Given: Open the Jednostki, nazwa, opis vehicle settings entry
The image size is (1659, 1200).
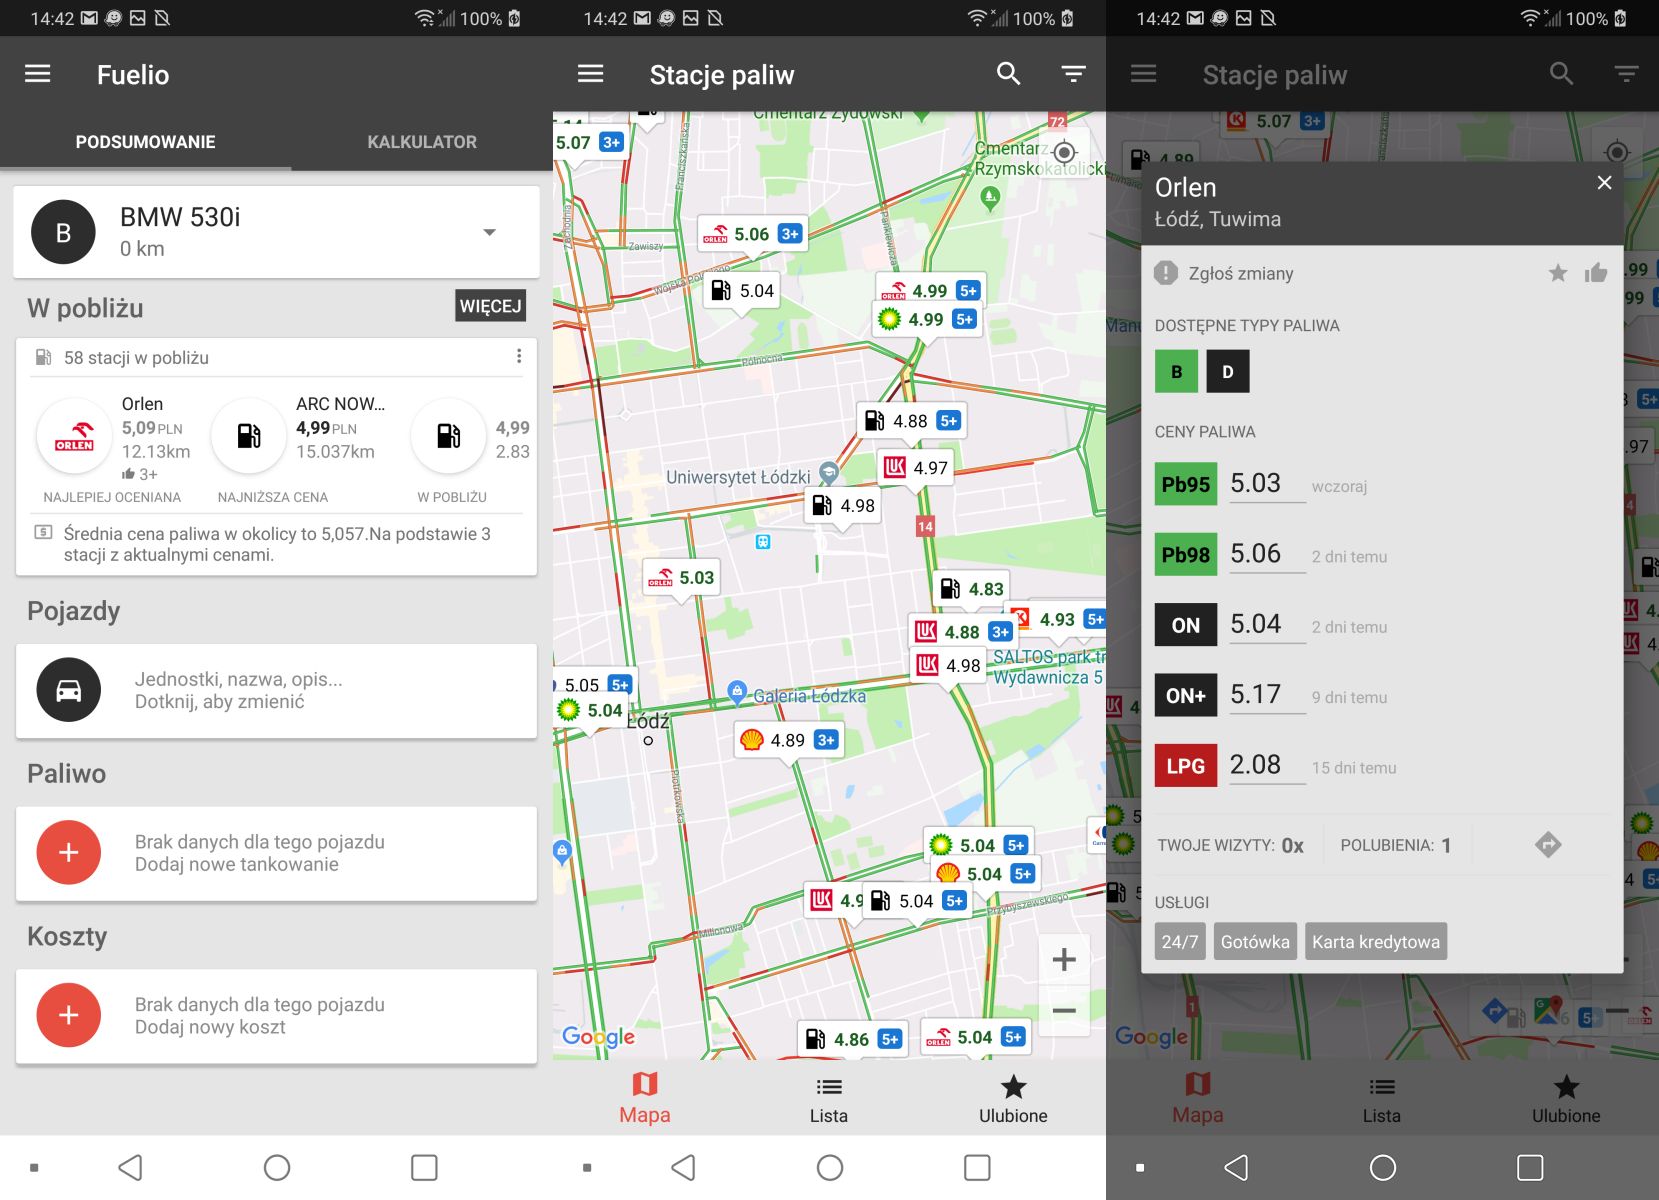Looking at the screenshot, I should pos(276,691).
